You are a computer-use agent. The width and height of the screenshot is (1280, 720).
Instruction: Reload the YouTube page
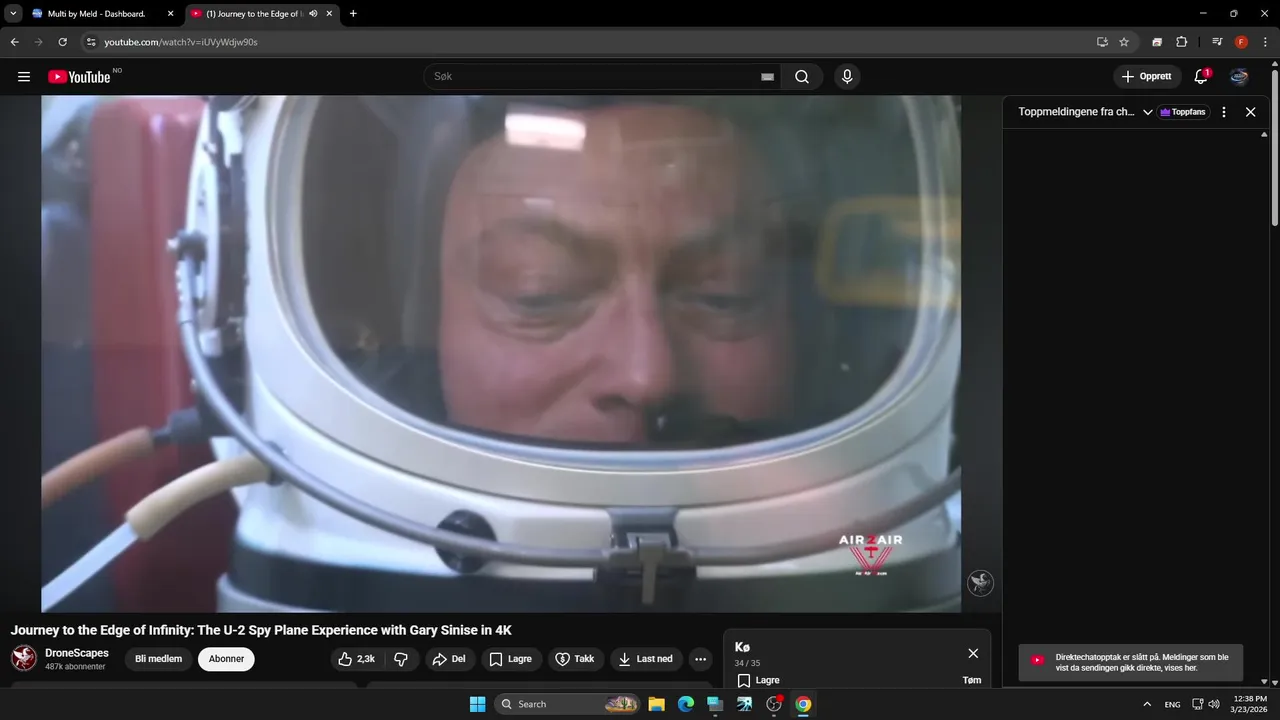(62, 42)
